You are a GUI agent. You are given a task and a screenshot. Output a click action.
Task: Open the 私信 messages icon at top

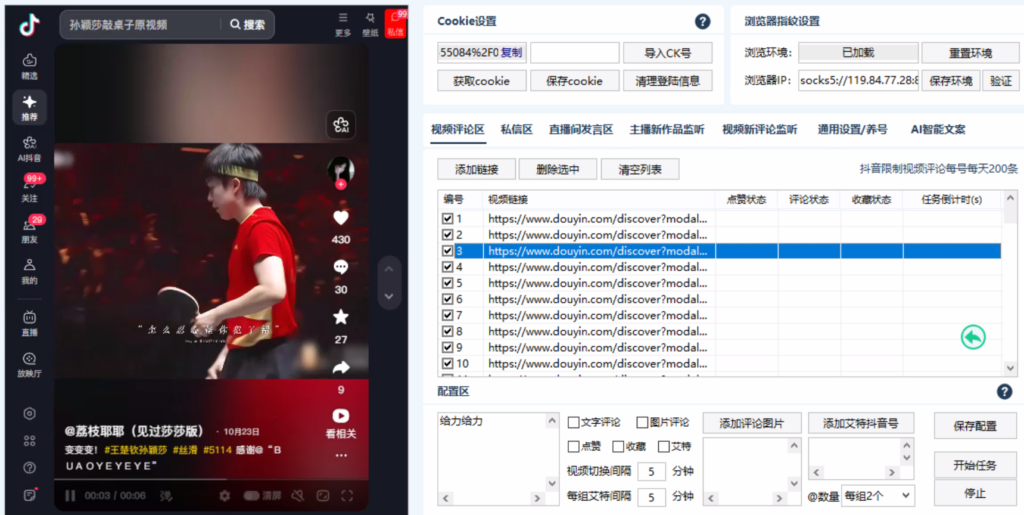[x=396, y=23]
